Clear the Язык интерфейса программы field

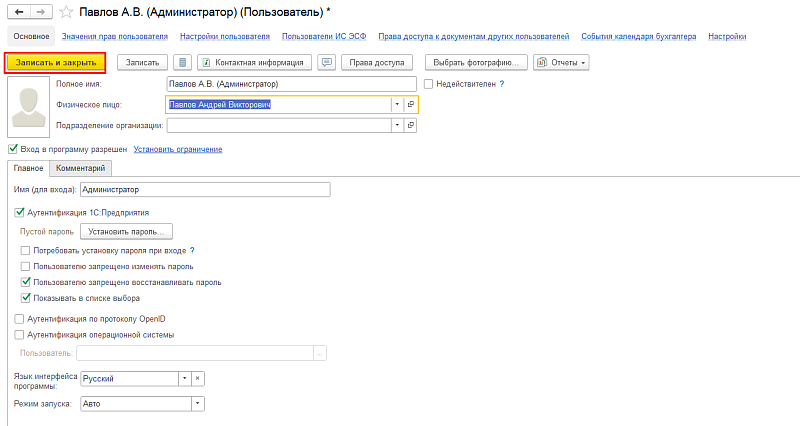197,379
